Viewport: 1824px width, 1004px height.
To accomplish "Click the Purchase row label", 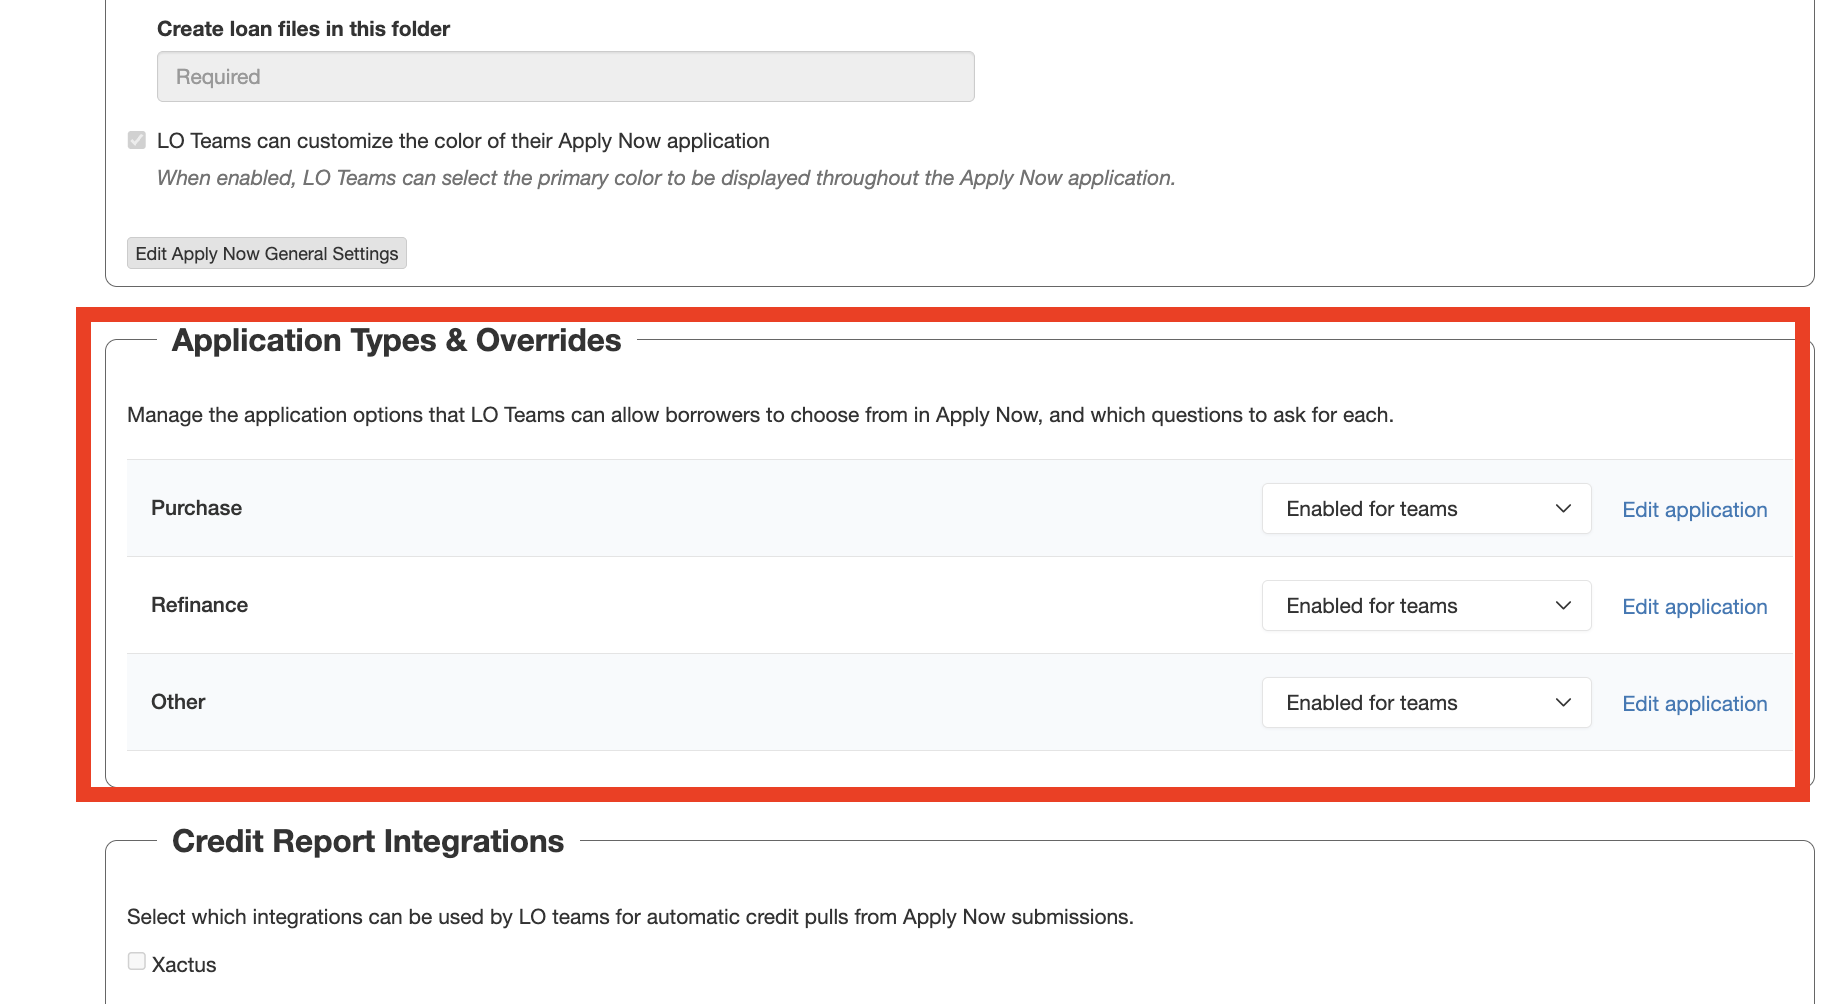I will coord(196,508).
